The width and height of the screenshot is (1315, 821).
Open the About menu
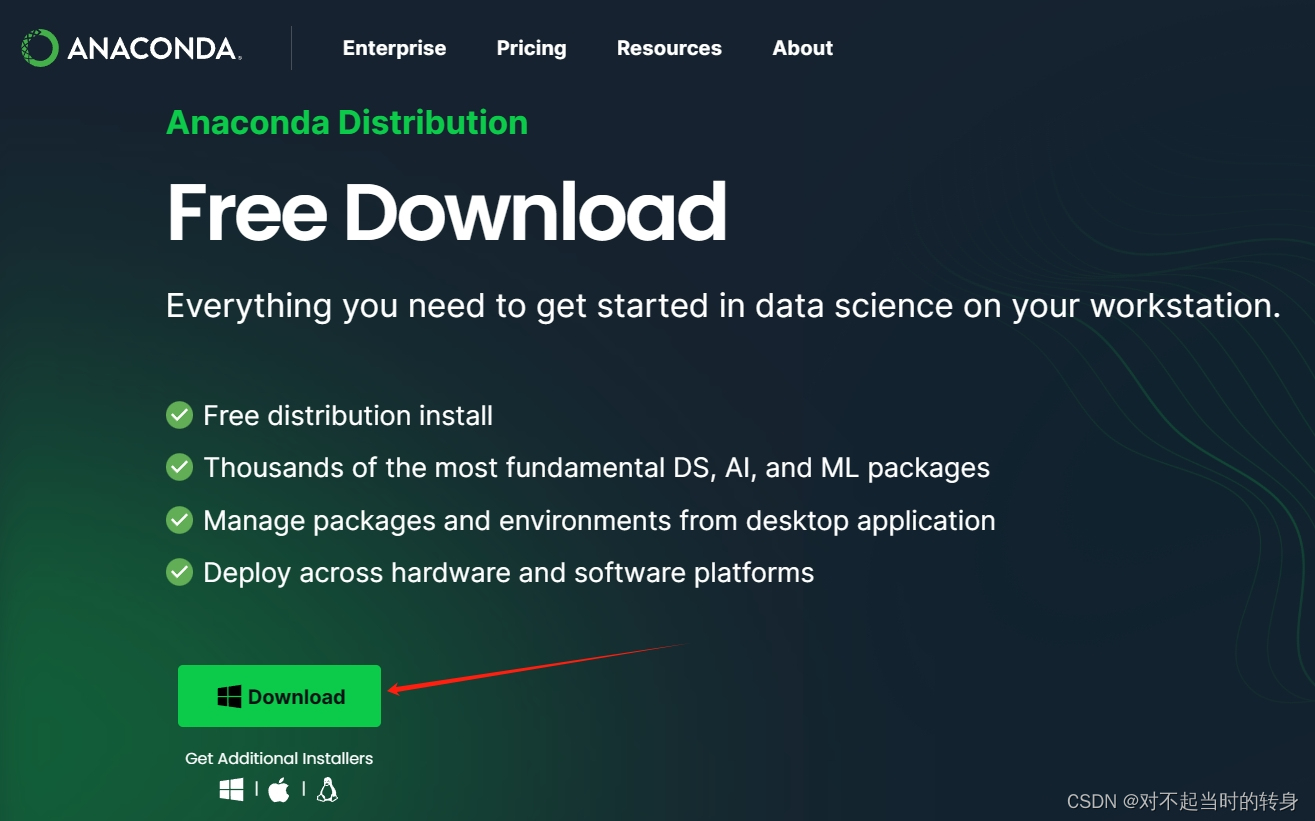point(802,48)
